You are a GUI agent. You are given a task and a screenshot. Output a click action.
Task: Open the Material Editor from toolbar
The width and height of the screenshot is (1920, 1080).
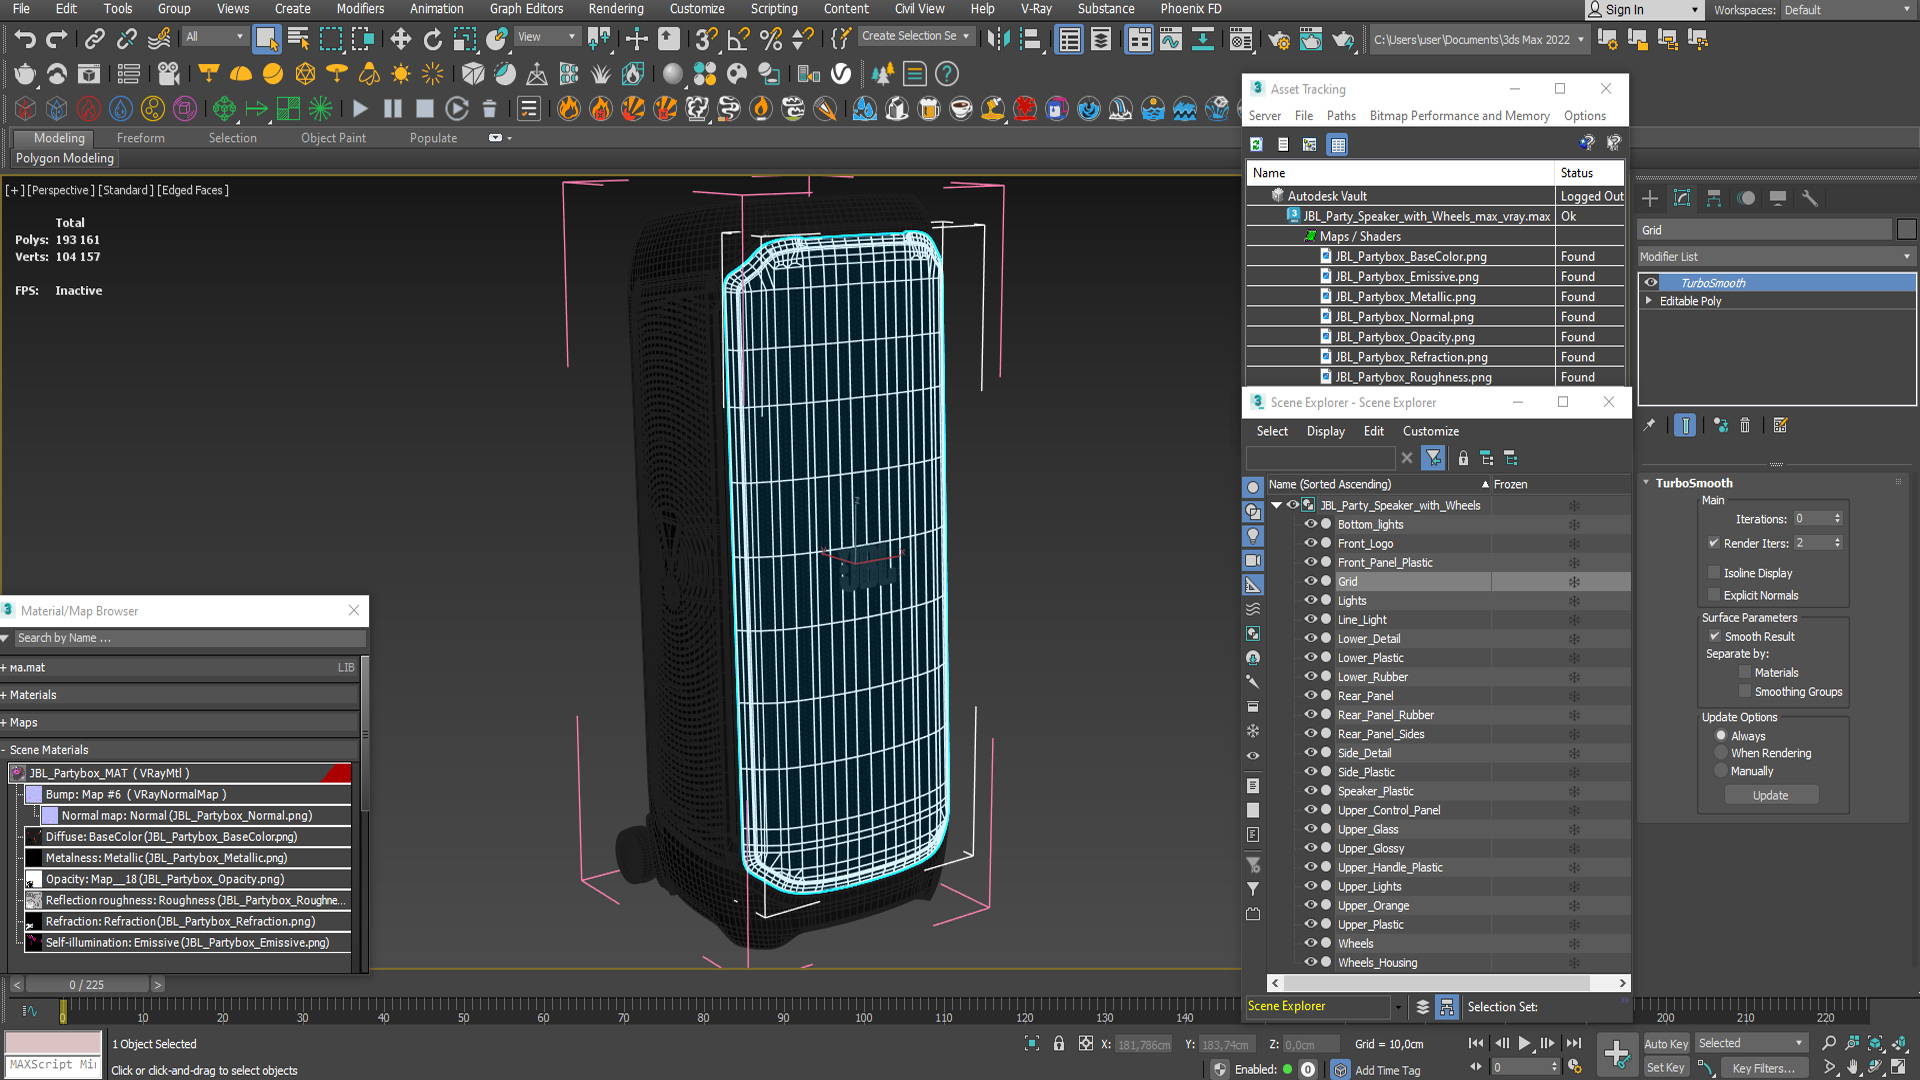1240,39
